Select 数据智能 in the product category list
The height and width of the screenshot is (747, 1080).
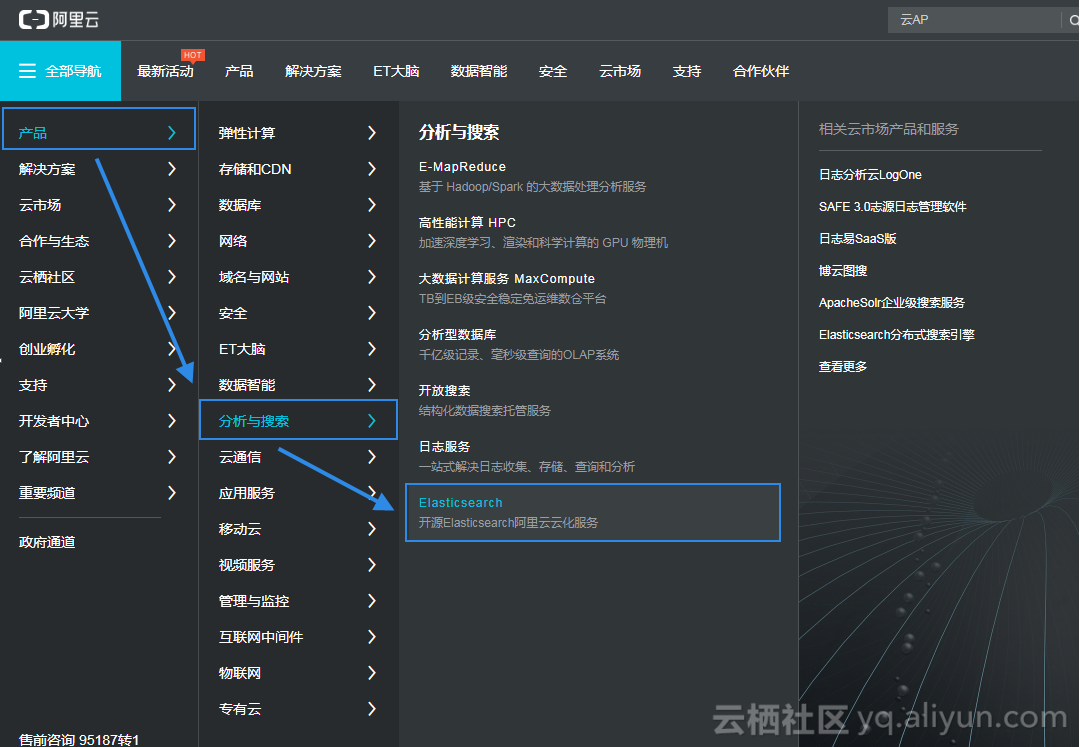(x=247, y=385)
